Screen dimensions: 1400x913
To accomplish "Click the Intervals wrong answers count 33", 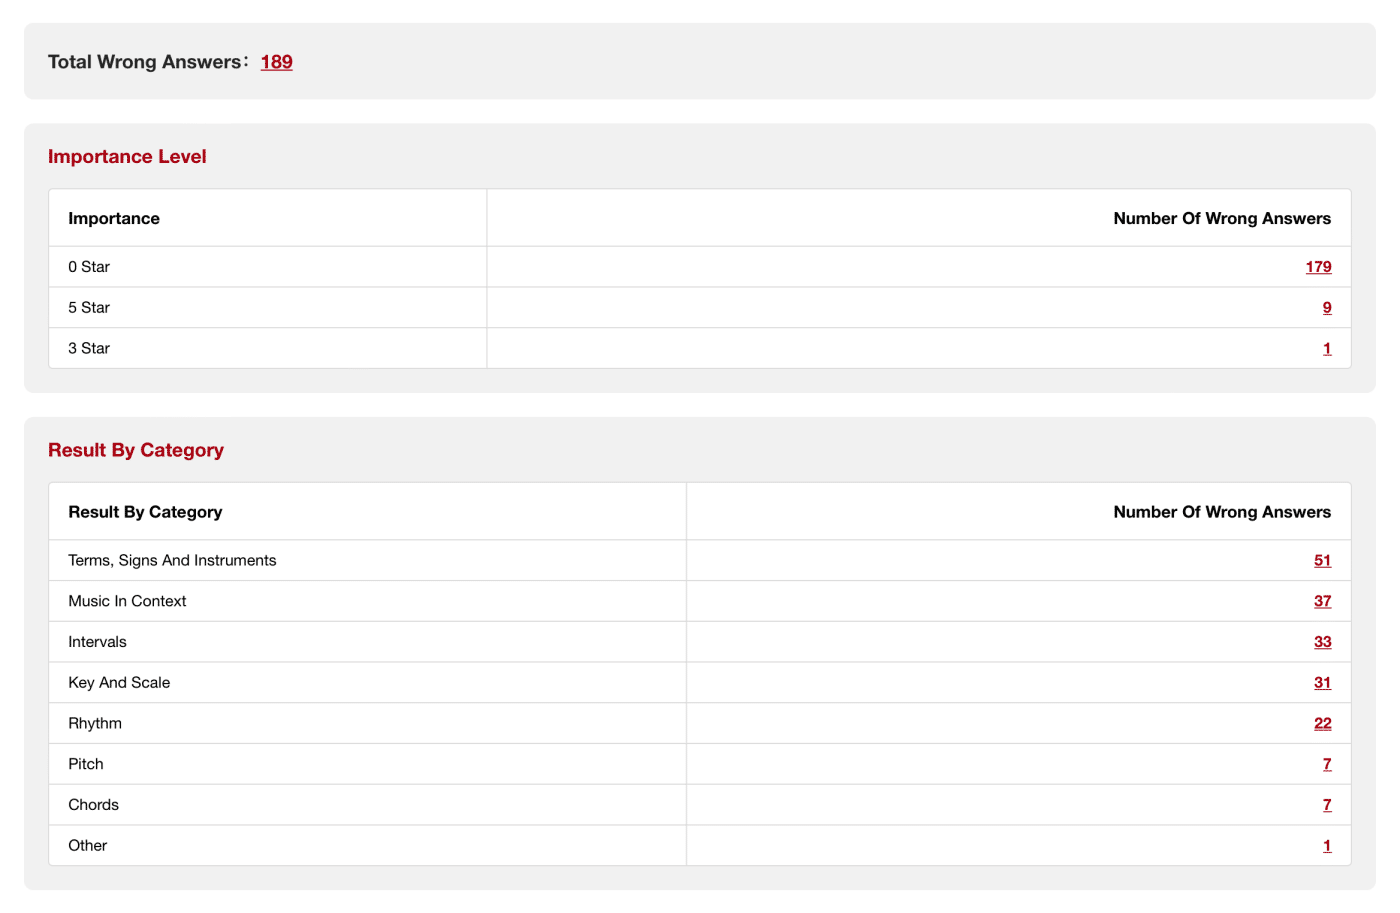I will coord(1322,642).
